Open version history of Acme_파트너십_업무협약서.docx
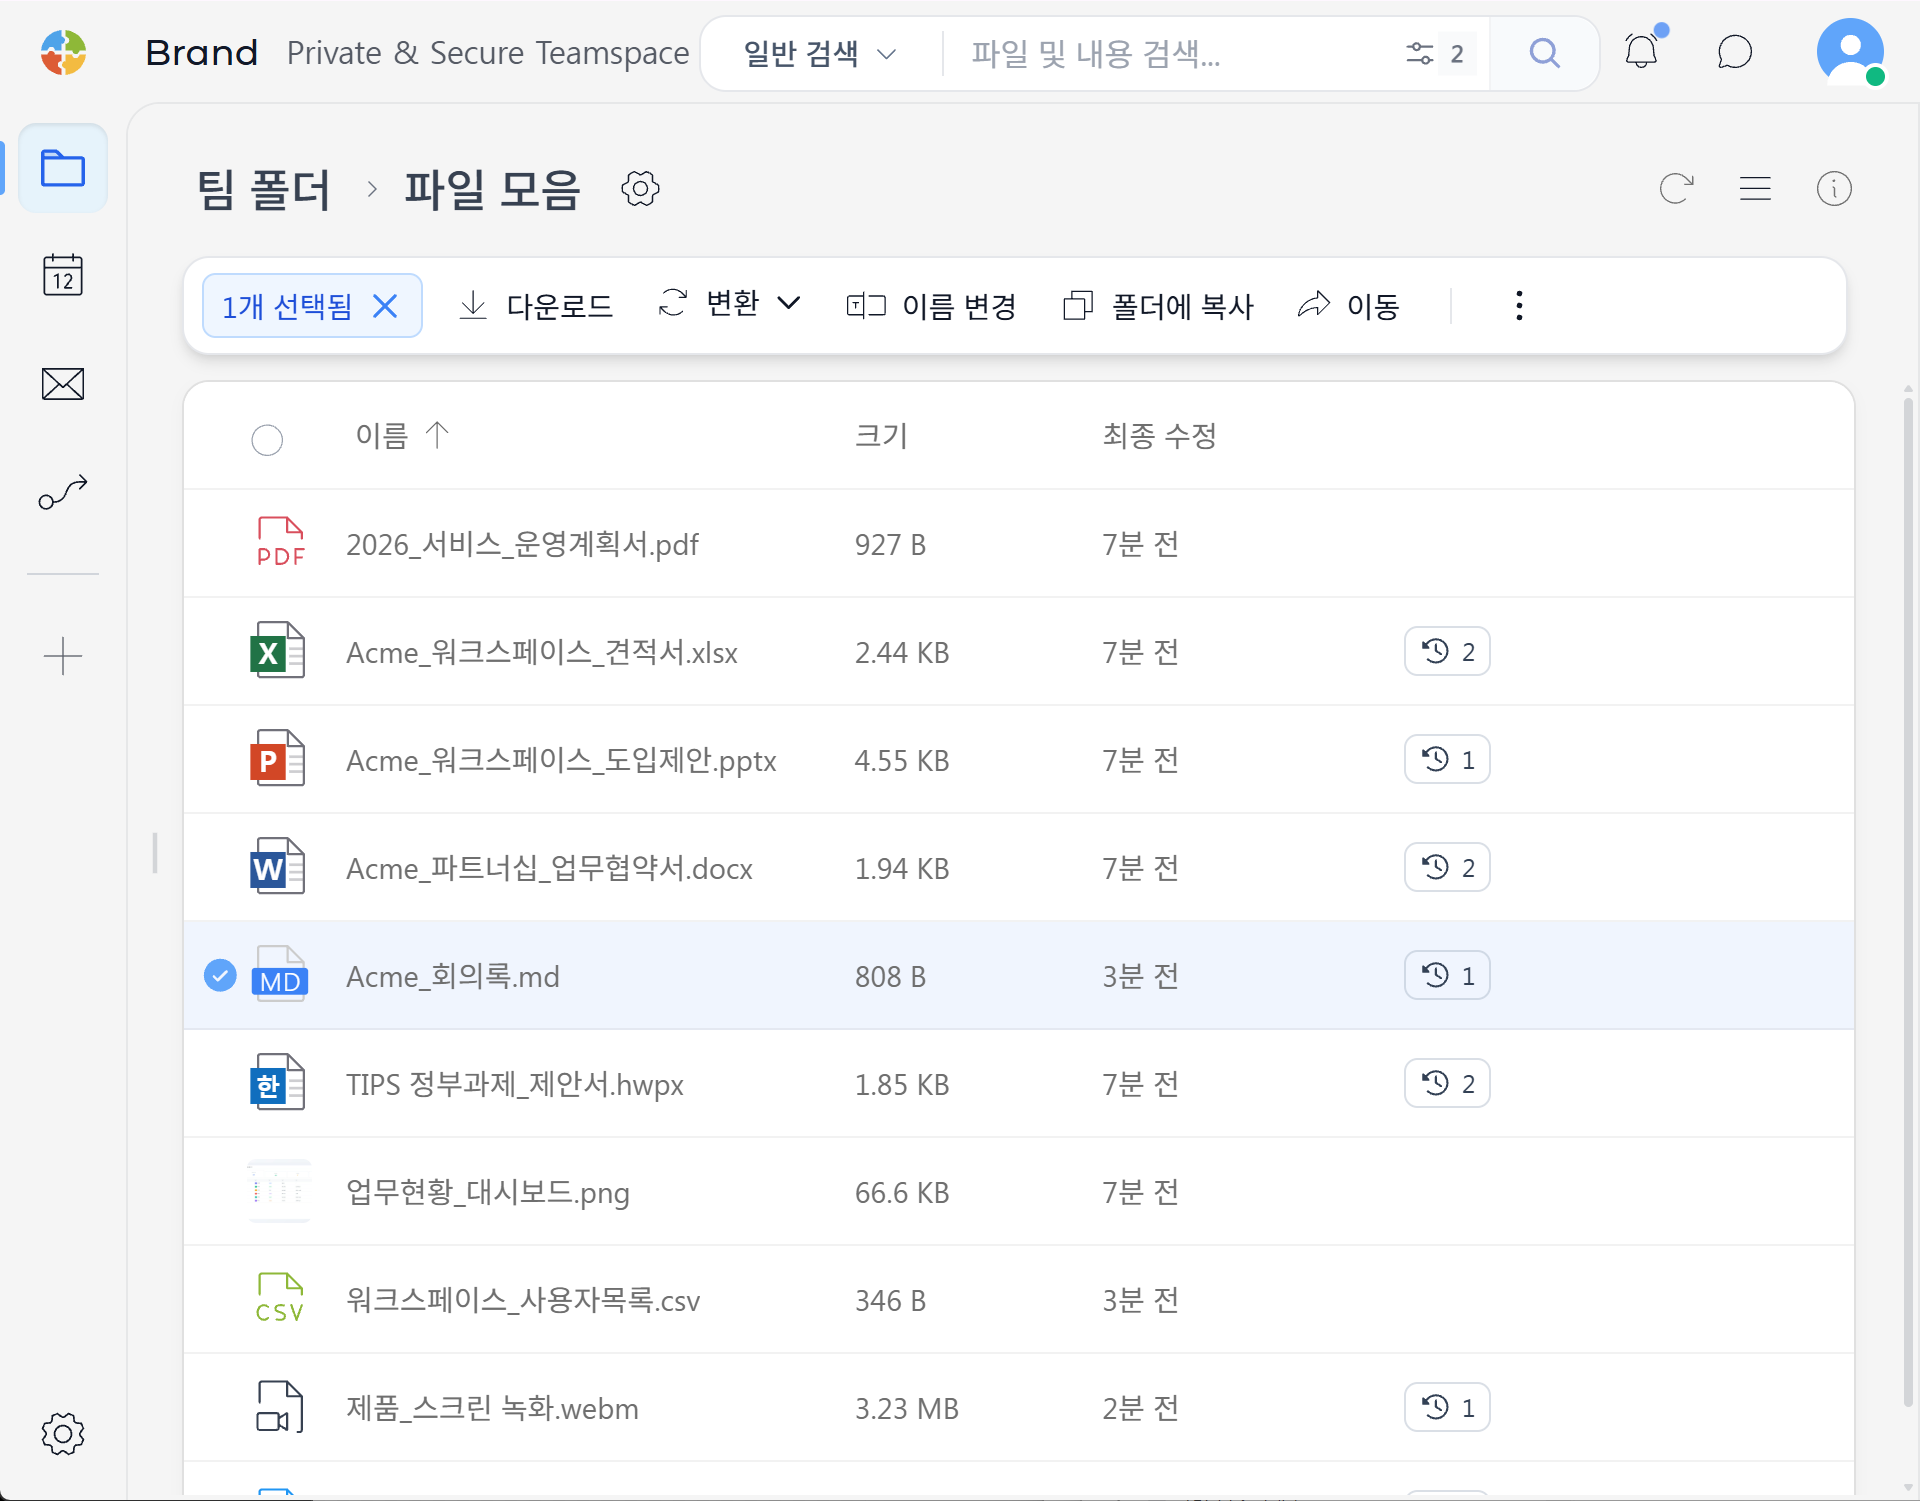The height and width of the screenshot is (1501, 1920). point(1447,867)
